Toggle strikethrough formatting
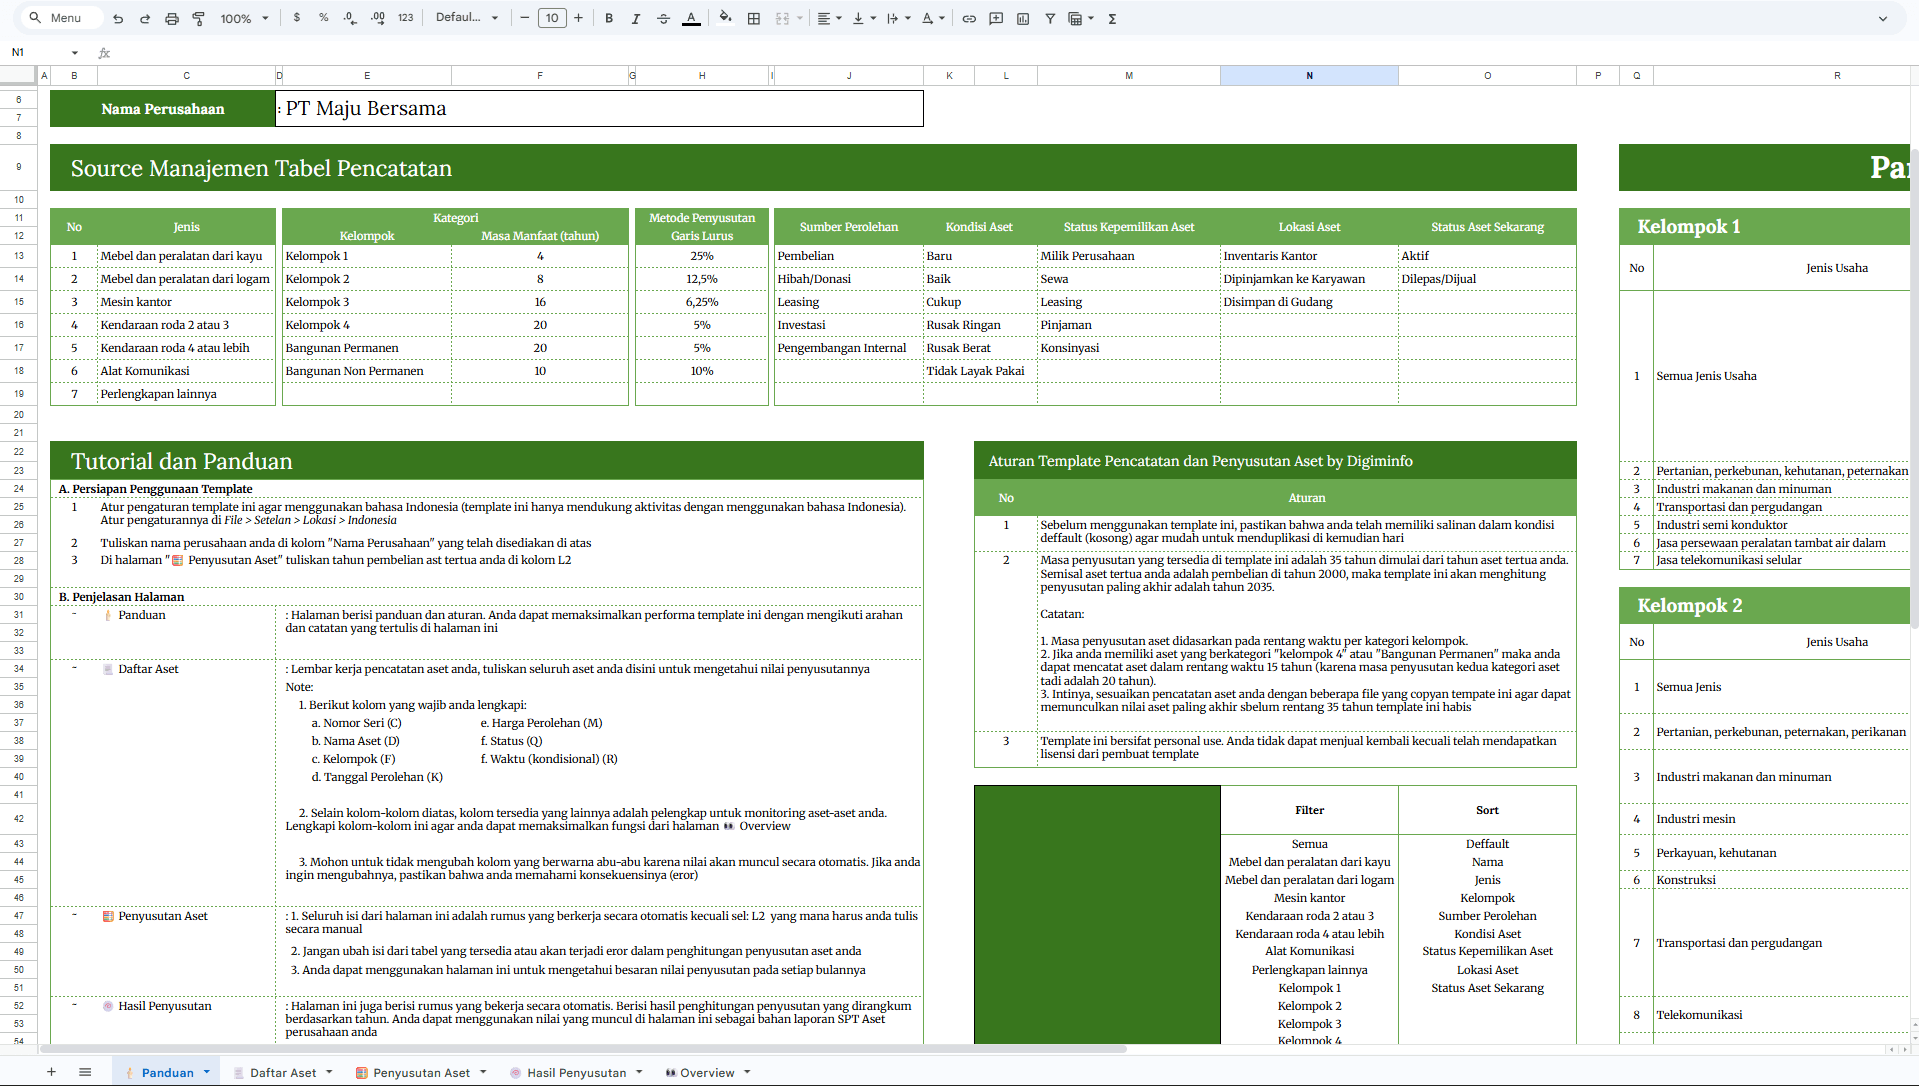1919x1086 pixels. (x=663, y=18)
